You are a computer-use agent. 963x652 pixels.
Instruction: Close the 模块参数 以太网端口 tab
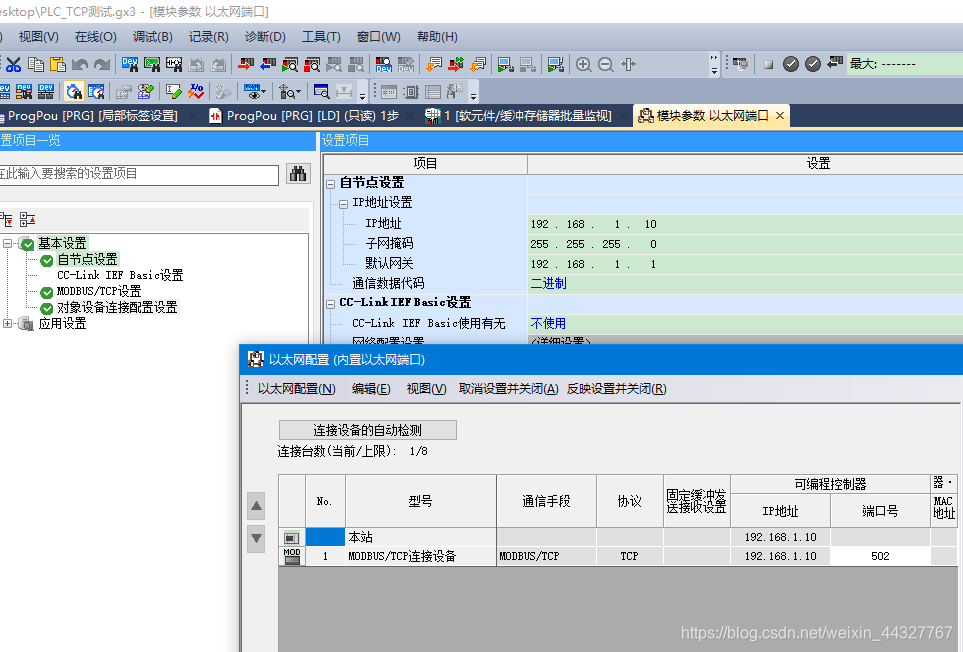point(779,115)
